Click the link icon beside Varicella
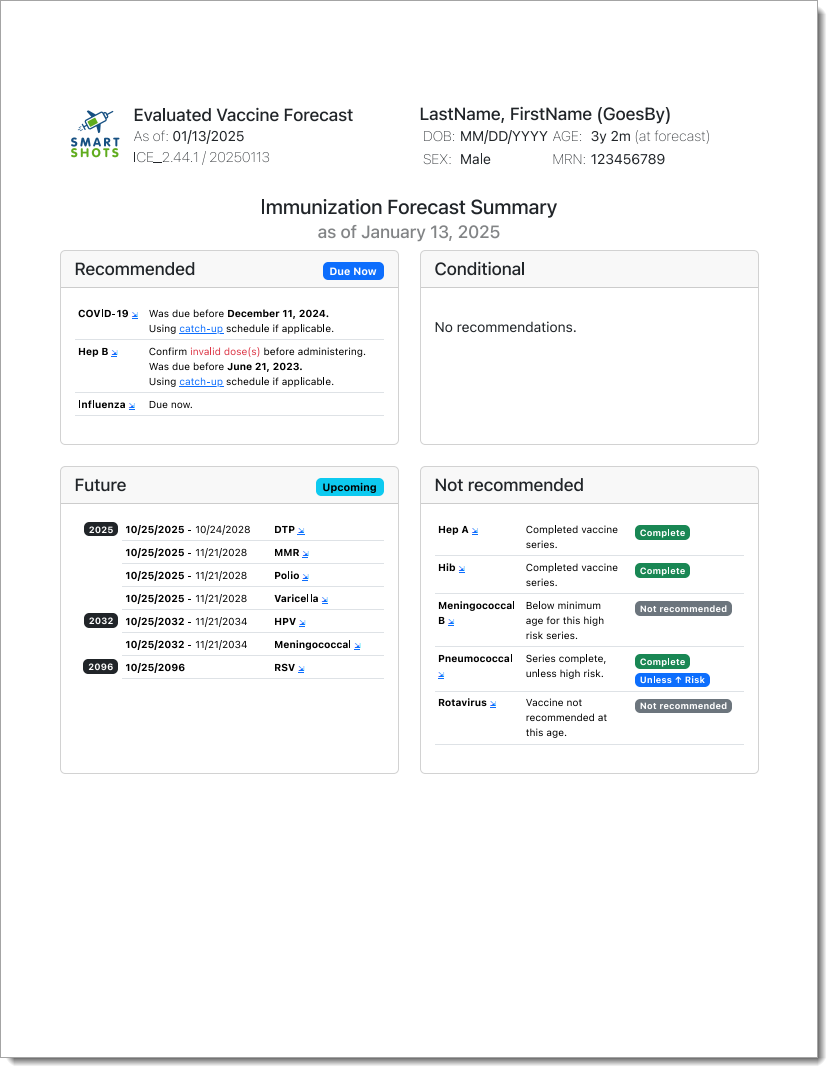833x1073 pixels. point(325,600)
